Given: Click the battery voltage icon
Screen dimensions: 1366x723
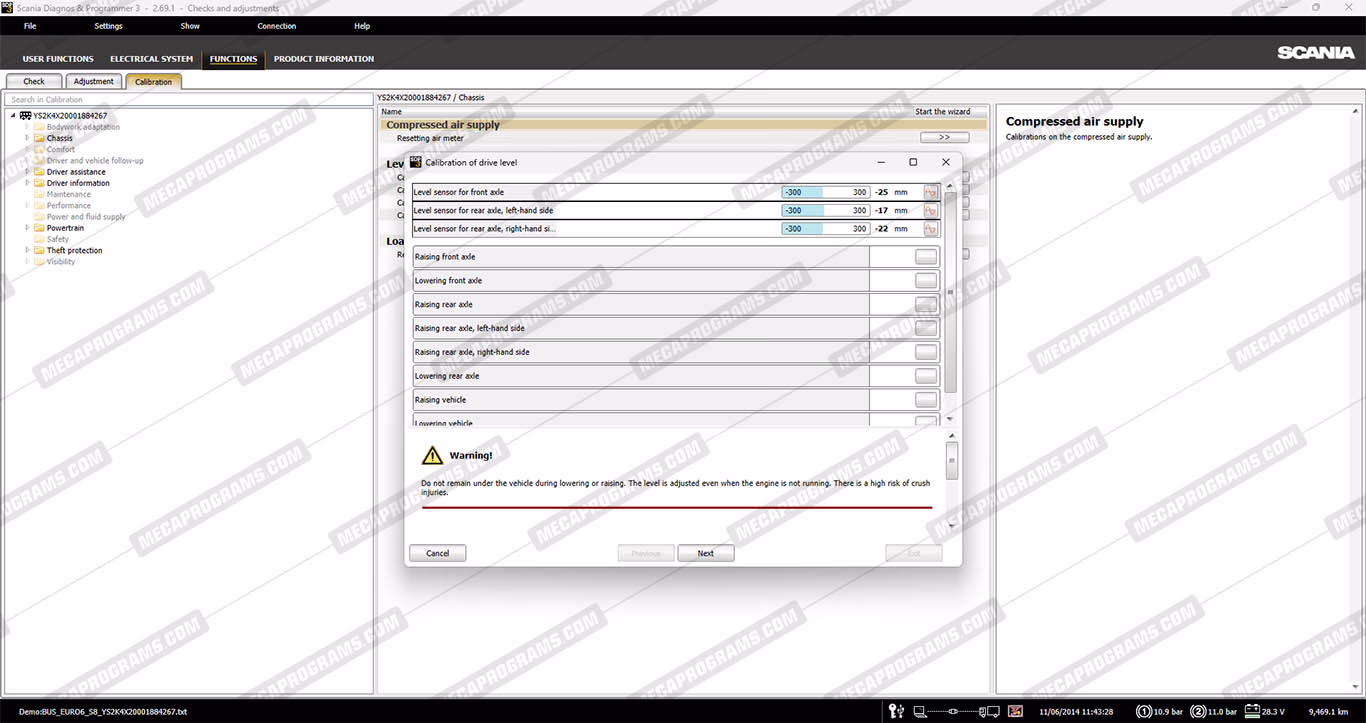Looking at the screenshot, I should 1250,711.
